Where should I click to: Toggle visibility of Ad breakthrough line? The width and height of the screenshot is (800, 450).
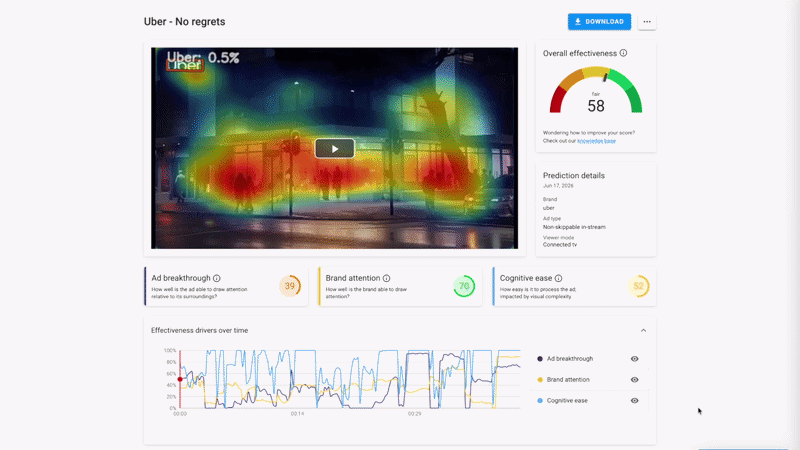pyautogui.click(x=635, y=359)
